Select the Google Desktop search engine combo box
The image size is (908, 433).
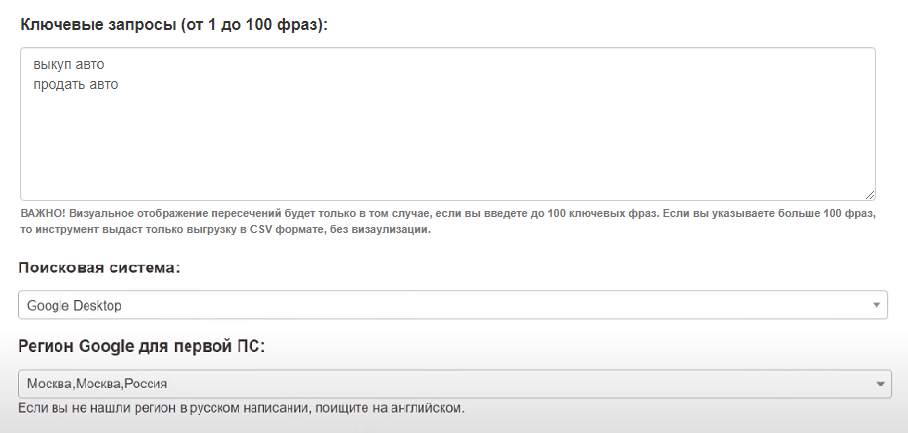453,305
